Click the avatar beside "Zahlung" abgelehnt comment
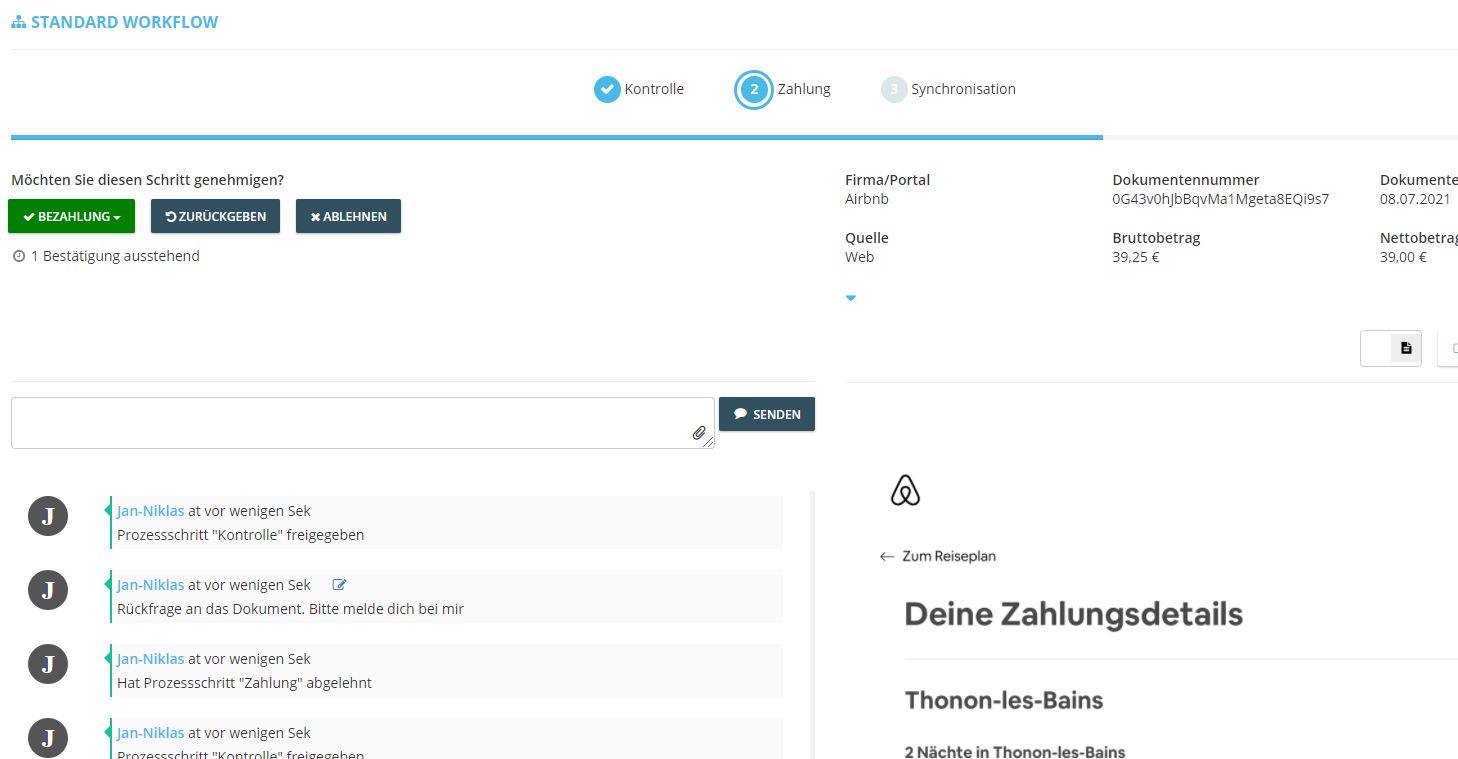This screenshot has width=1458, height=759. 48,664
